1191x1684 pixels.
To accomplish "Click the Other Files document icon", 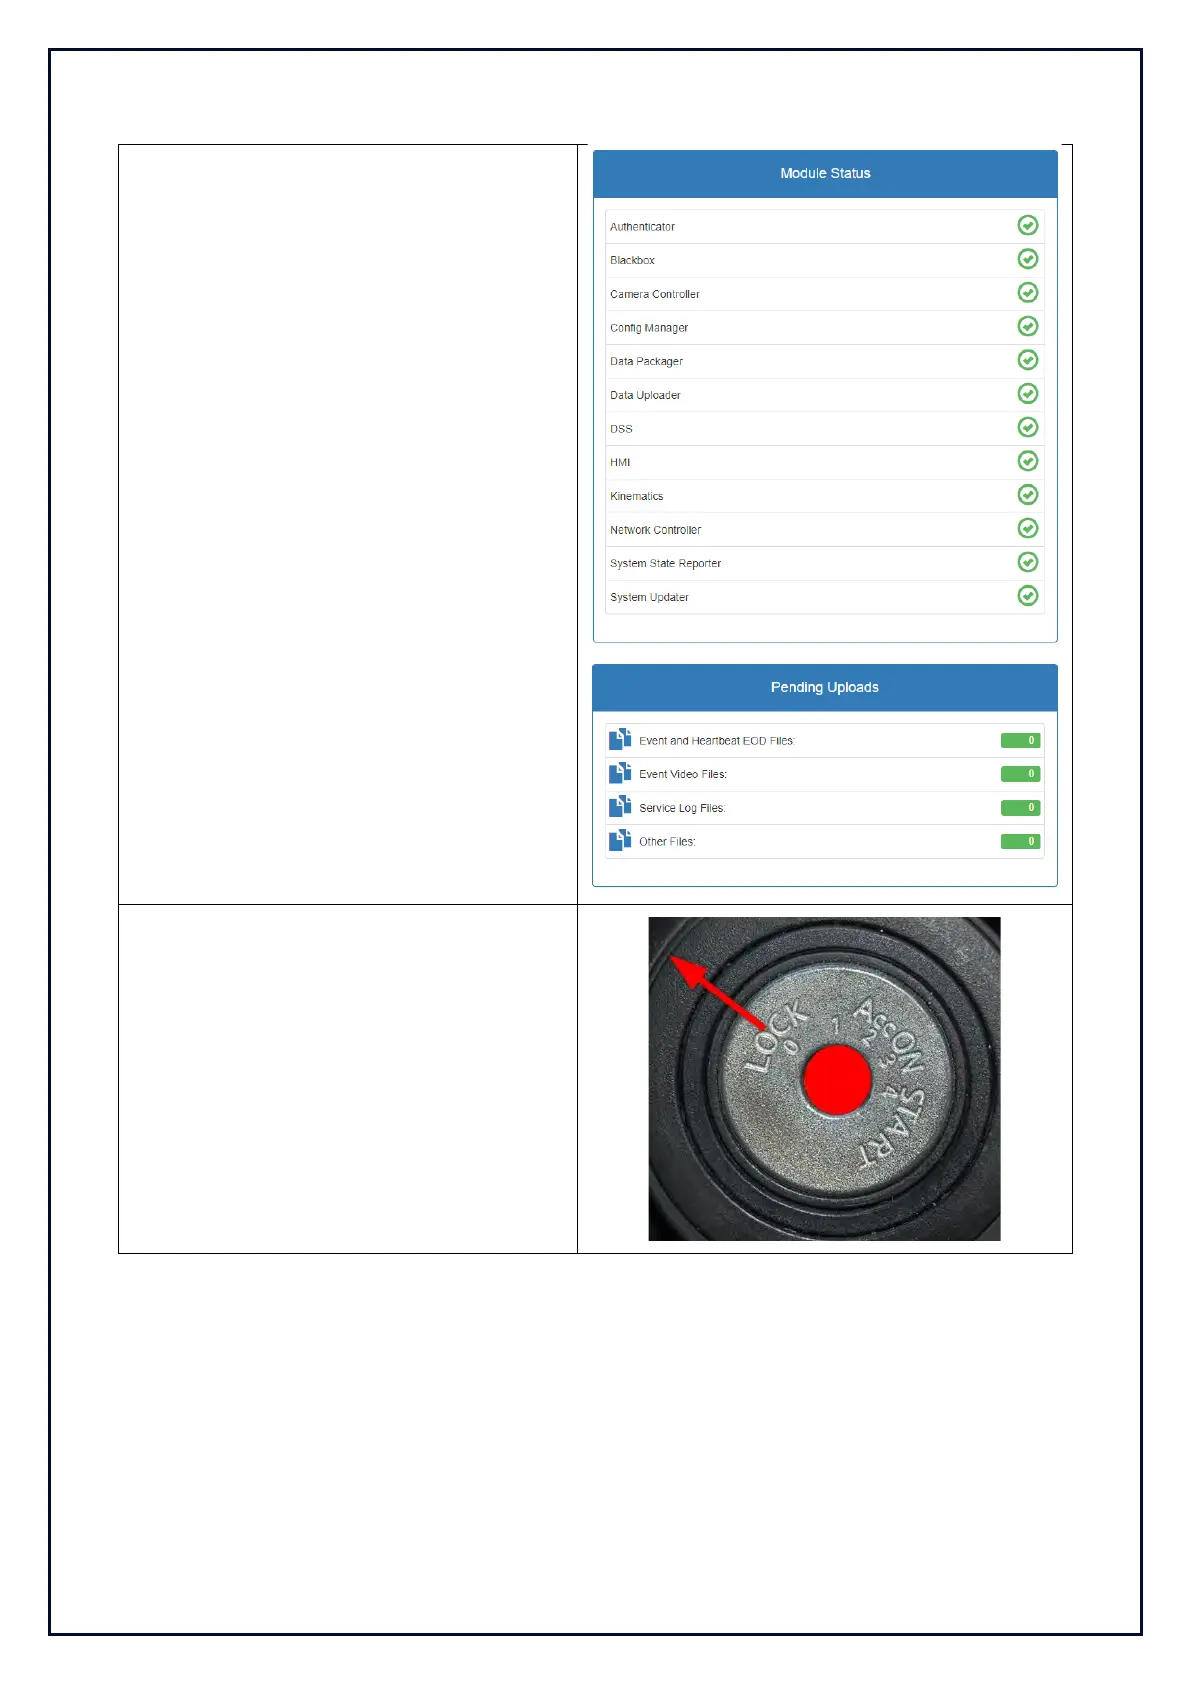I will 620,840.
